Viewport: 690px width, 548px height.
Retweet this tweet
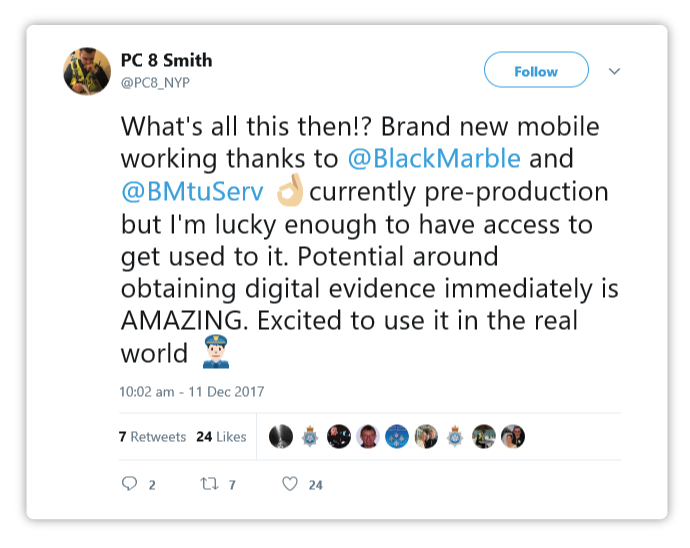[210, 484]
